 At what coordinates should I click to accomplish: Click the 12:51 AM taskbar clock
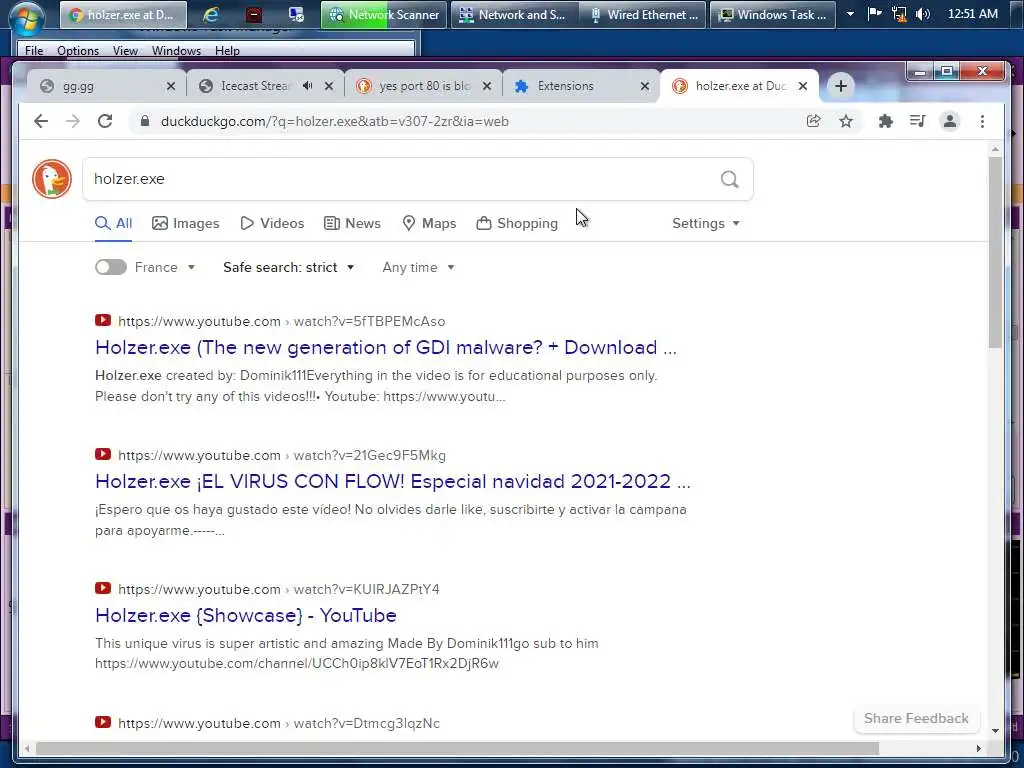972,14
